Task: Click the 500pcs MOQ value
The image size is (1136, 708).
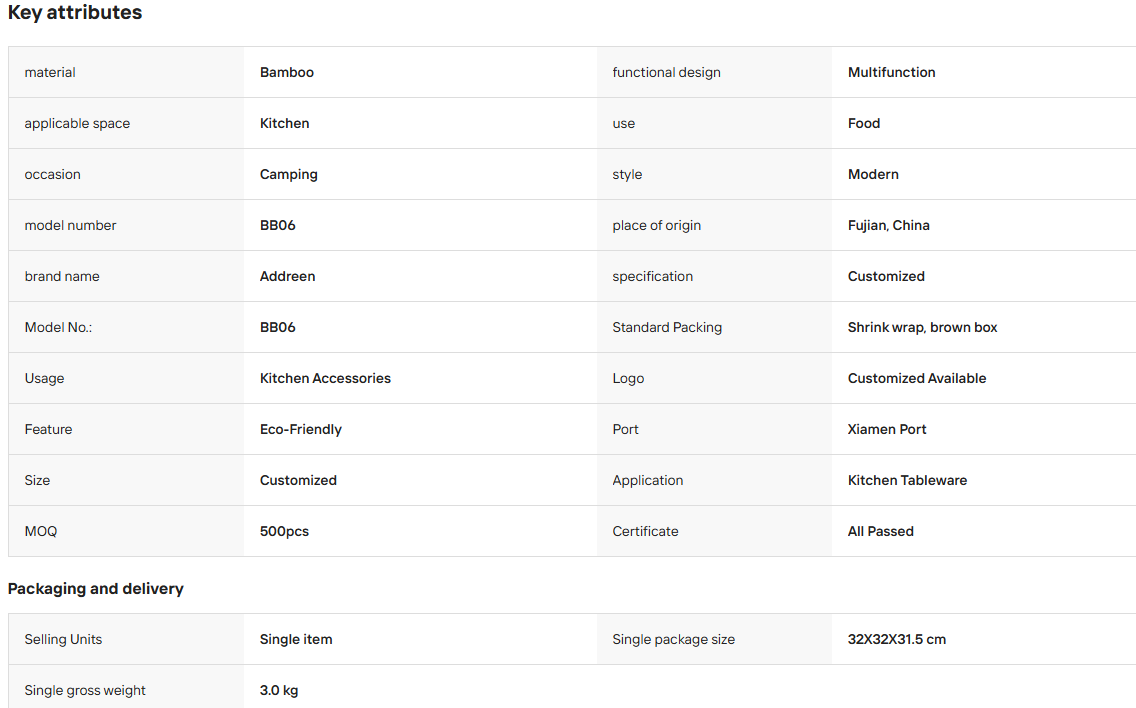Action: (x=284, y=531)
